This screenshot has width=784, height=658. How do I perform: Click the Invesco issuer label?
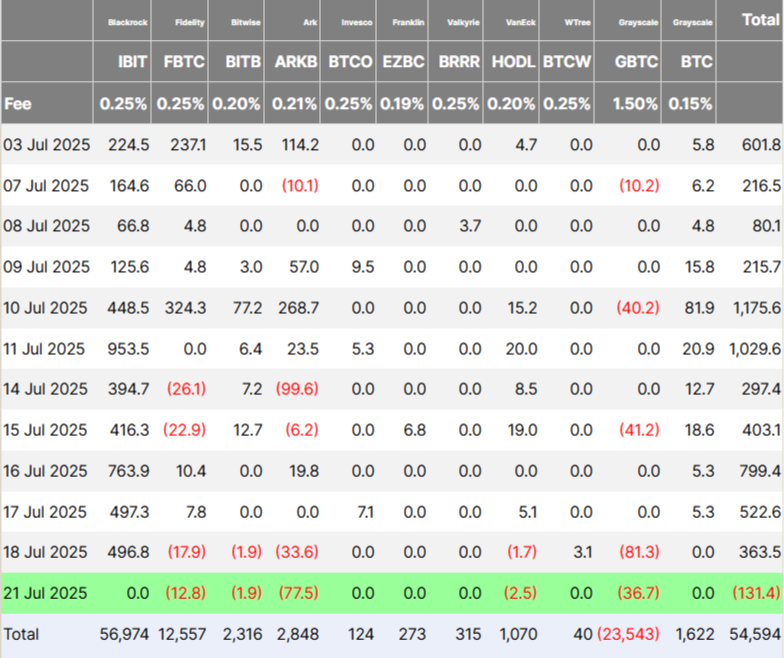point(356,22)
